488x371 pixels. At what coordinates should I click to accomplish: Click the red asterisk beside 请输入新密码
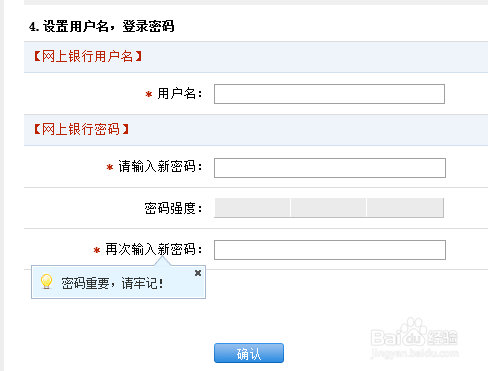coord(110,167)
